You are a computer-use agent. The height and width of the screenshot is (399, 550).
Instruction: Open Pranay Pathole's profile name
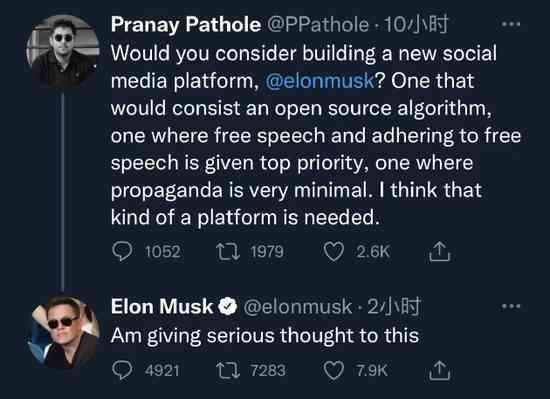pyautogui.click(x=186, y=25)
